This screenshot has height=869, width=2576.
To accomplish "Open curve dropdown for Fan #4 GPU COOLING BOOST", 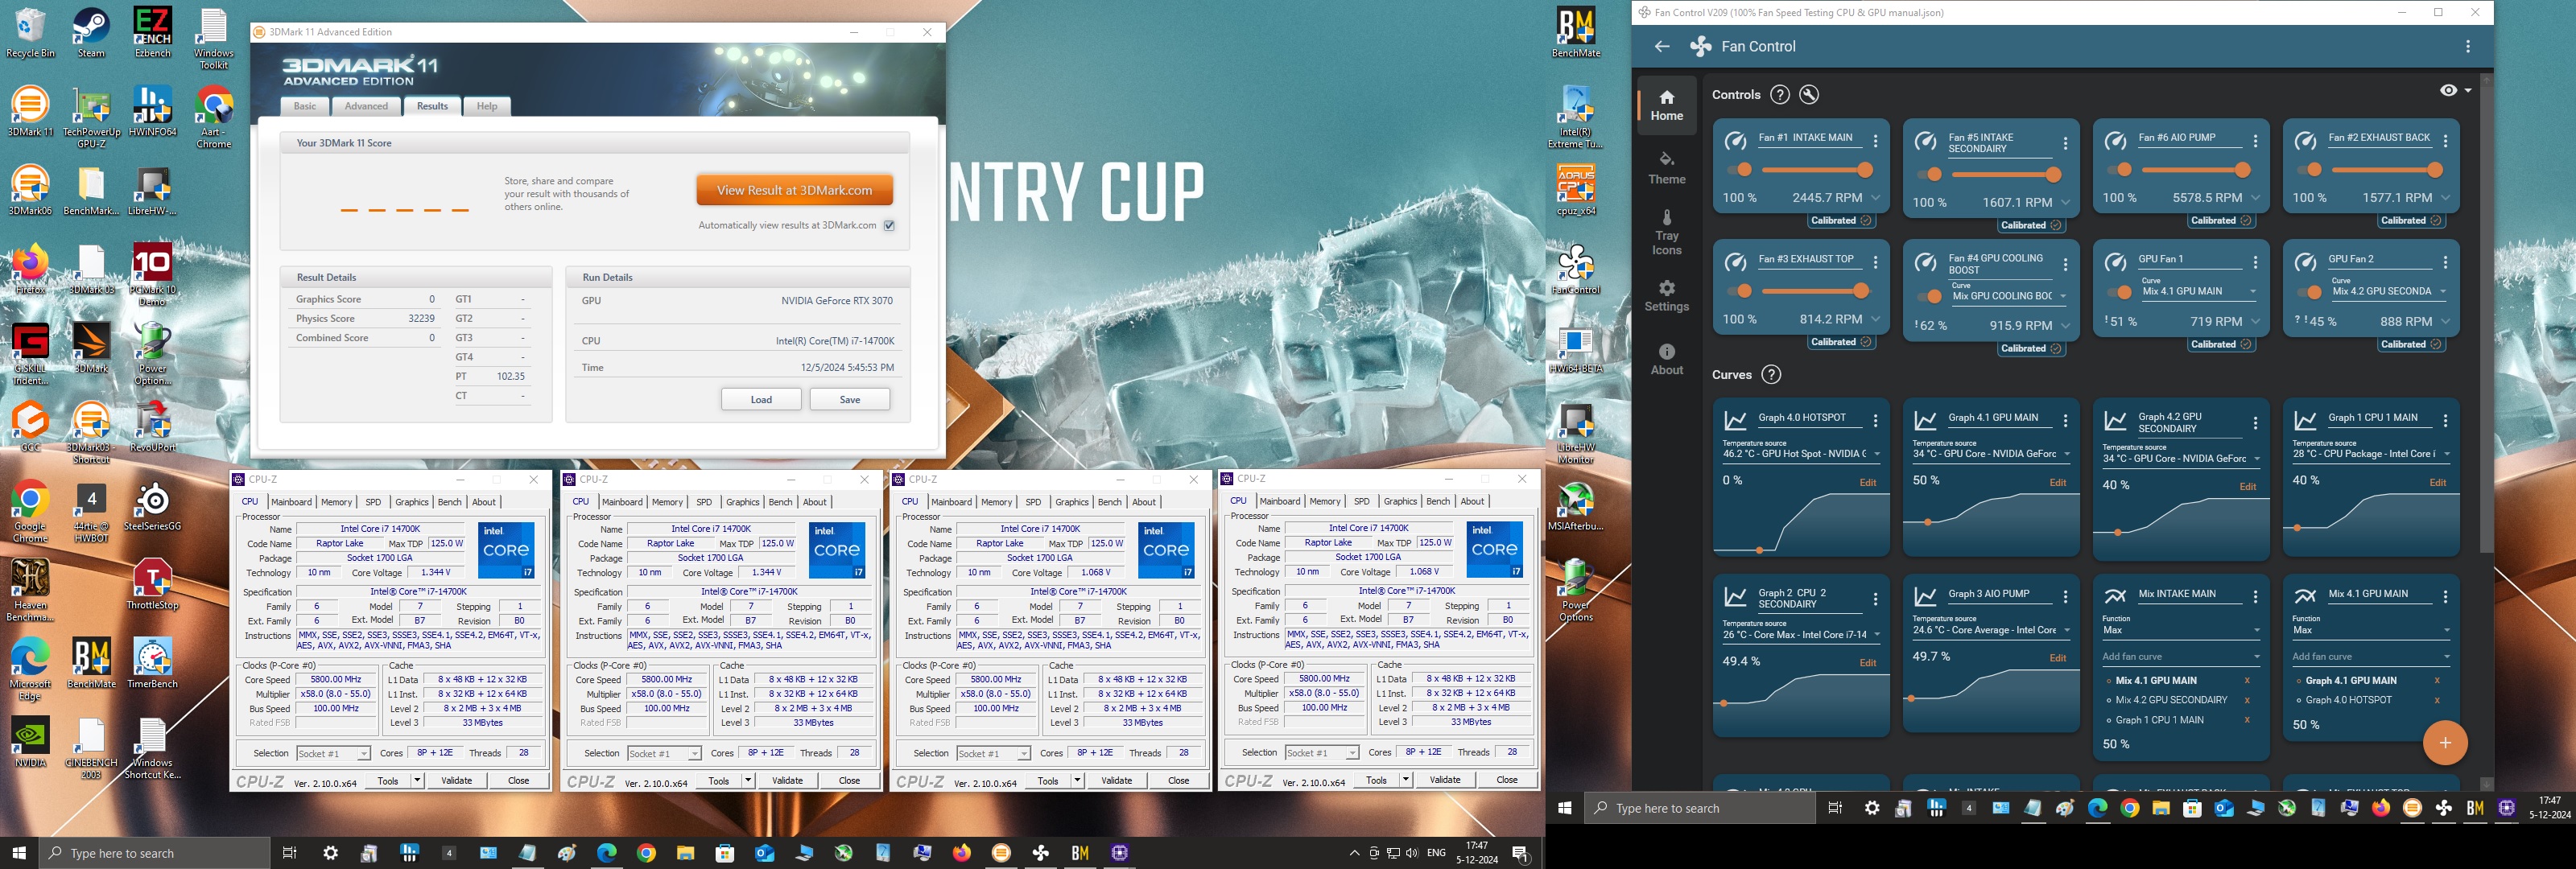I will (2009, 295).
